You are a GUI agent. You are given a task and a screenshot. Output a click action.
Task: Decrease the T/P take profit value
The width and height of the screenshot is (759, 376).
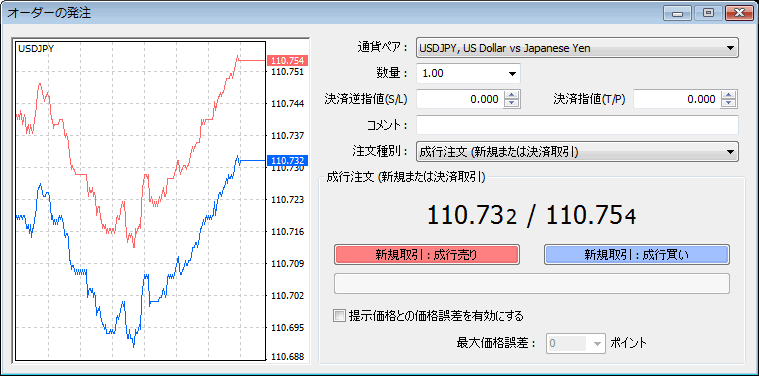[x=728, y=104]
